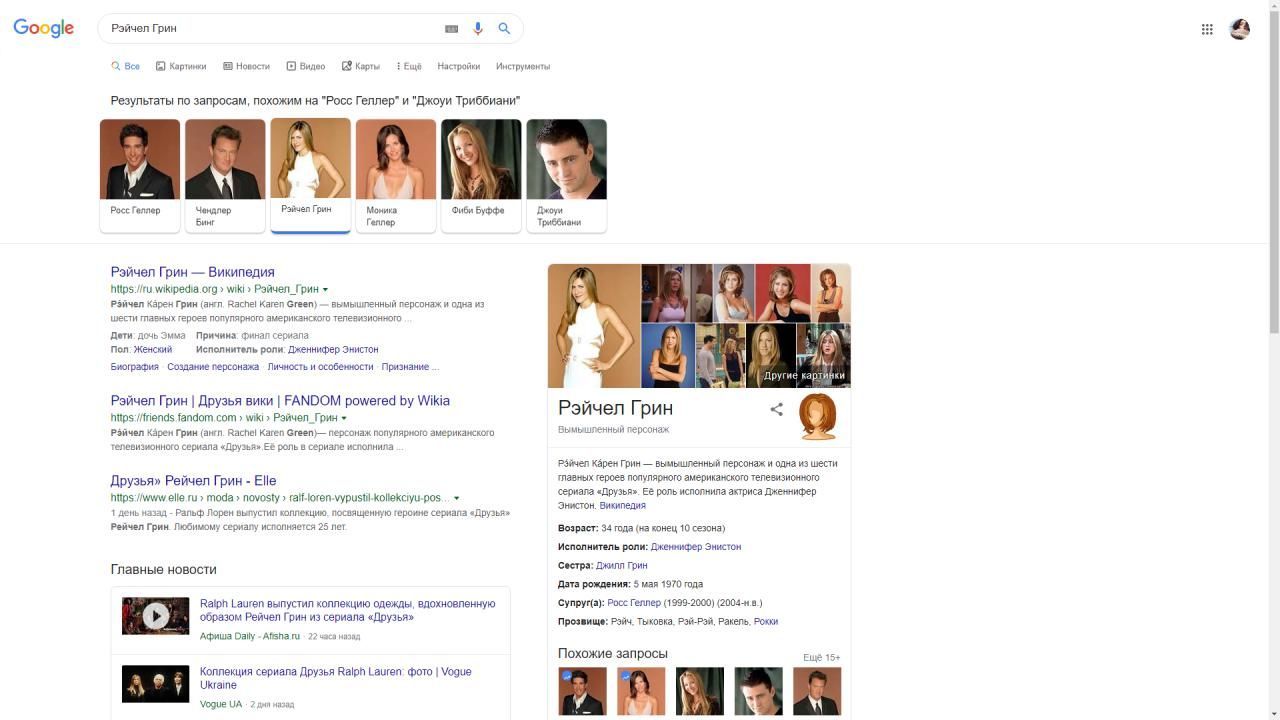Select the Все search tab
This screenshot has height=720, width=1280.
(126, 66)
